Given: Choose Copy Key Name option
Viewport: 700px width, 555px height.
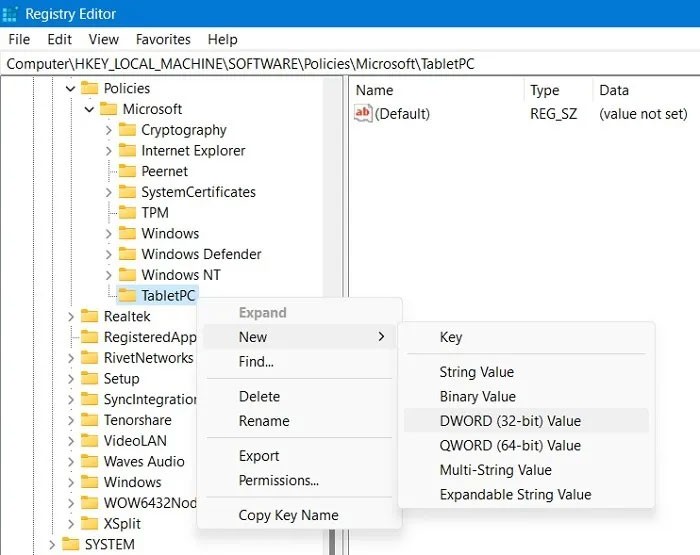Looking at the screenshot, I should 288,516.
